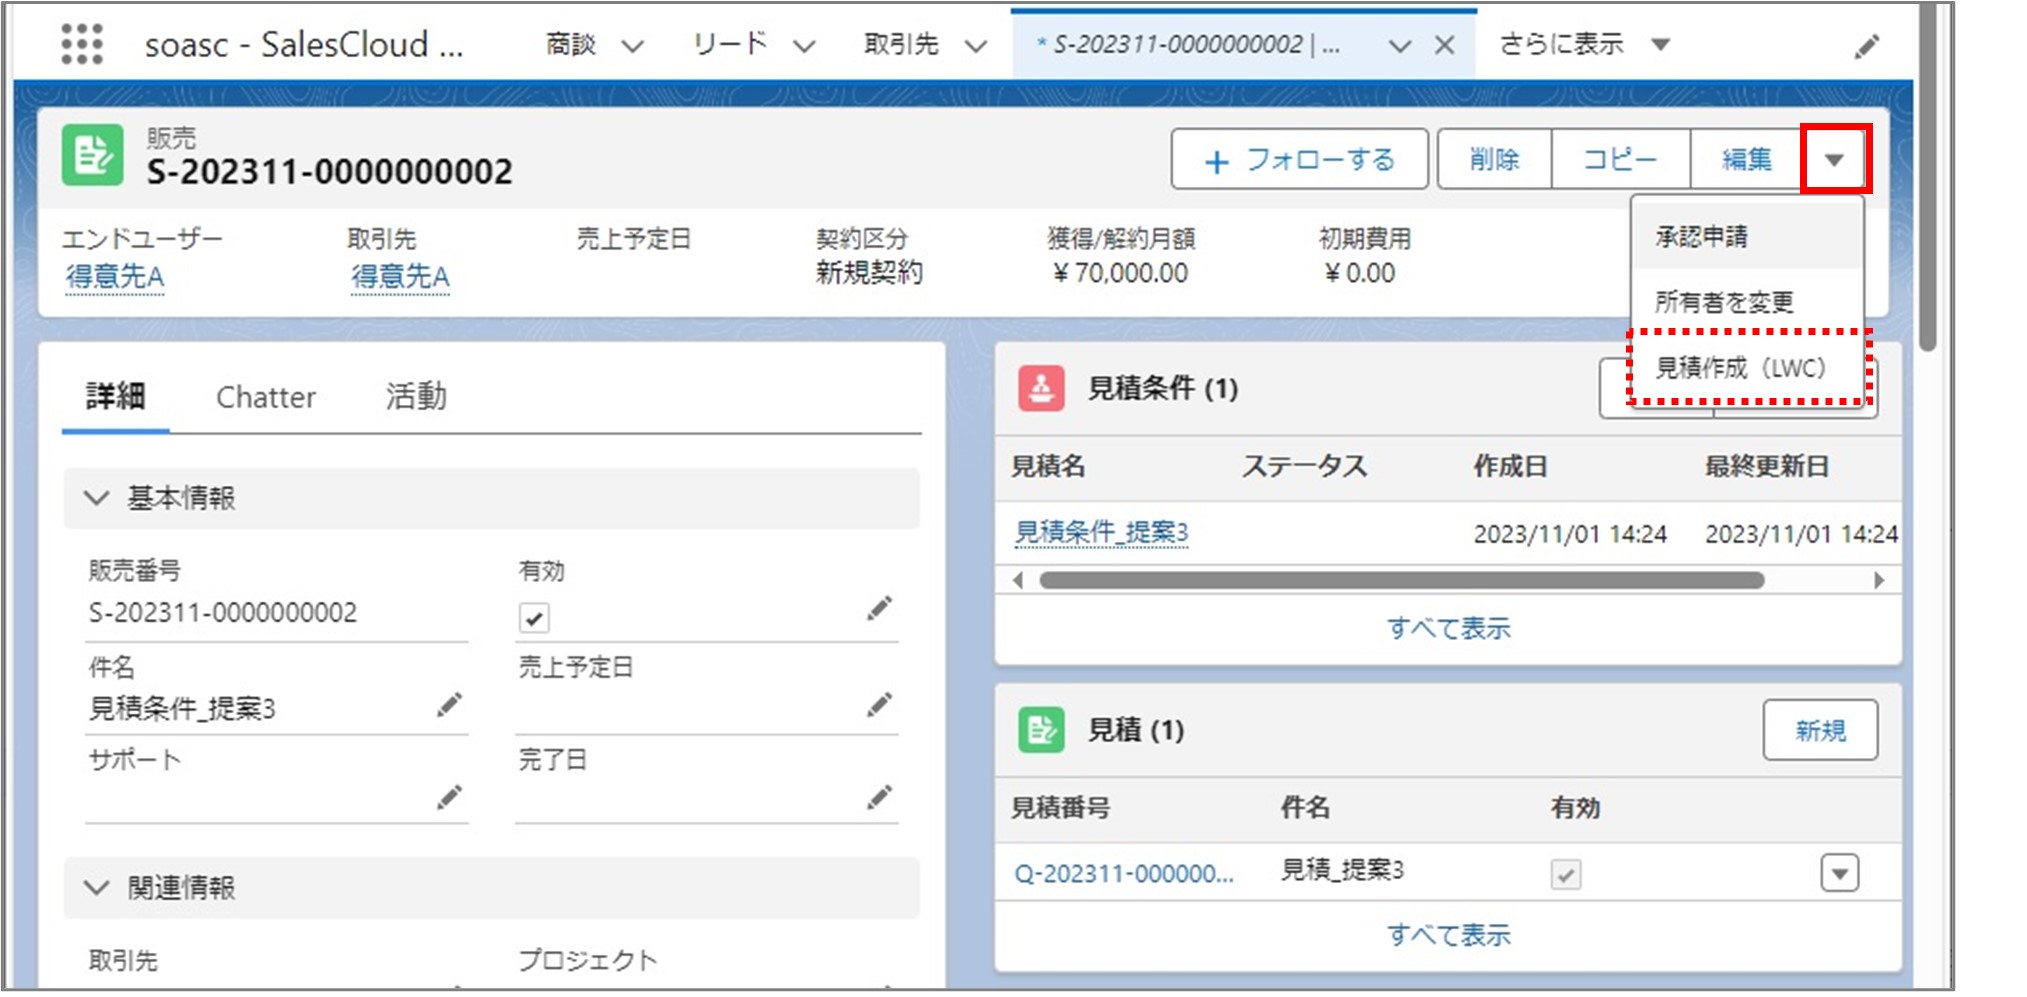The height and width of the screenshot is (997, 2027).
Task: Close the S-202311-0000000002 tab
Action: [1444, 45]
